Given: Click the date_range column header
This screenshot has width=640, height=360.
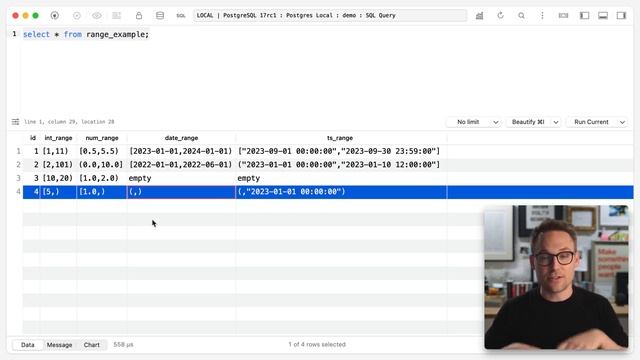Looking at the screenshot, I should pyautogui.click(x=181, y=138).
